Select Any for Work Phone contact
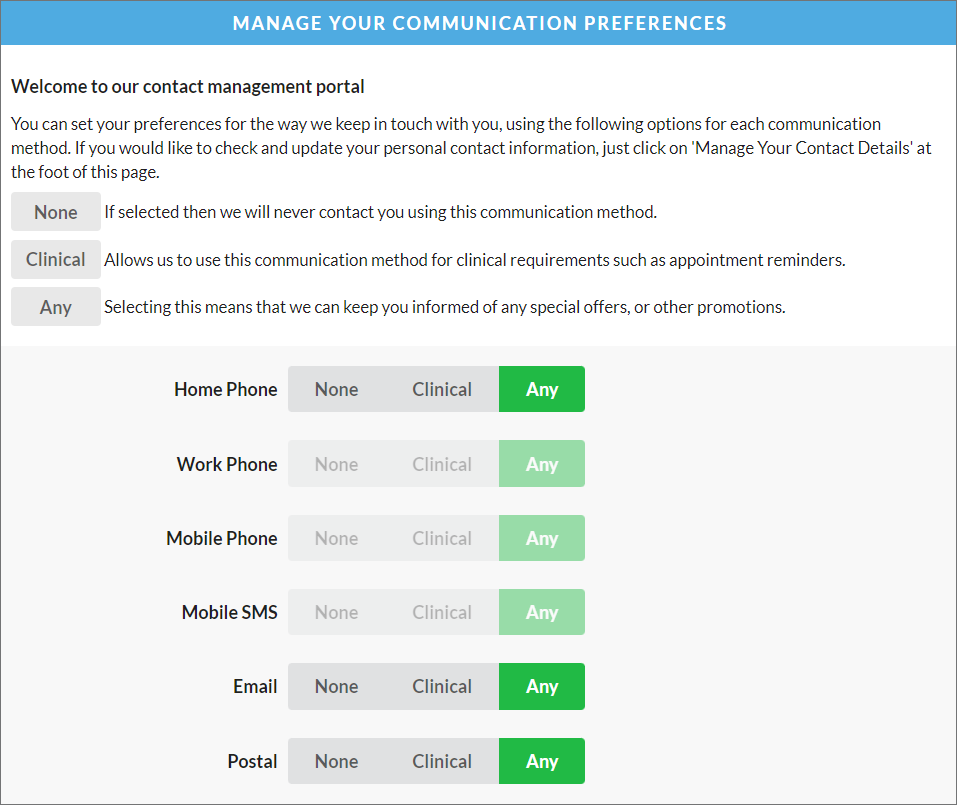The image size is (957, 805). [x=542, y=463]
